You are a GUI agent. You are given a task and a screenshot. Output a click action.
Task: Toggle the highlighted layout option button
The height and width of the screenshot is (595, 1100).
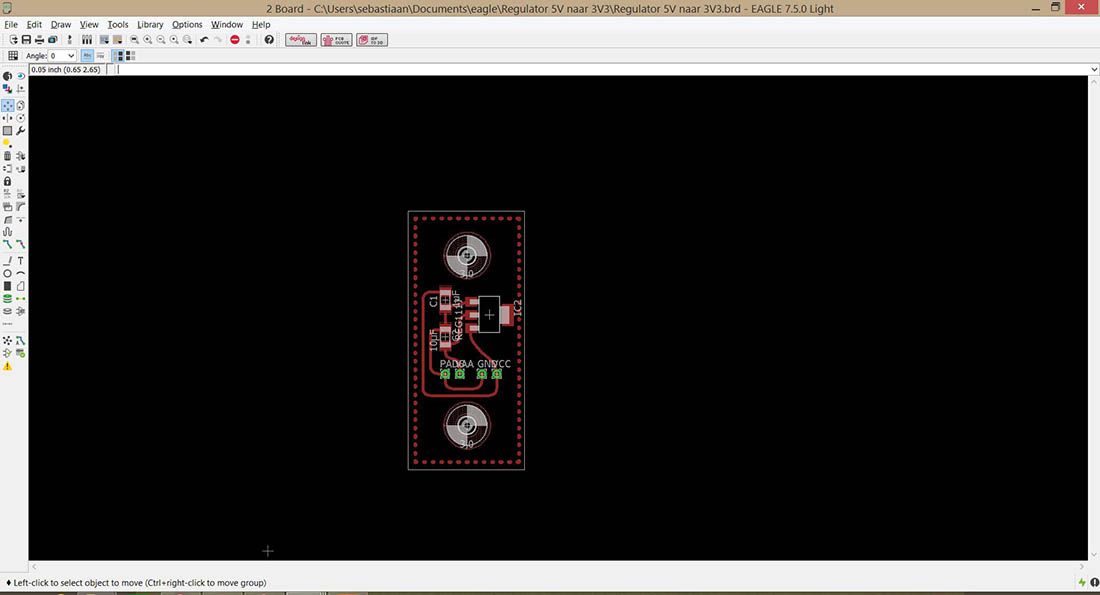tap(117, 55)
